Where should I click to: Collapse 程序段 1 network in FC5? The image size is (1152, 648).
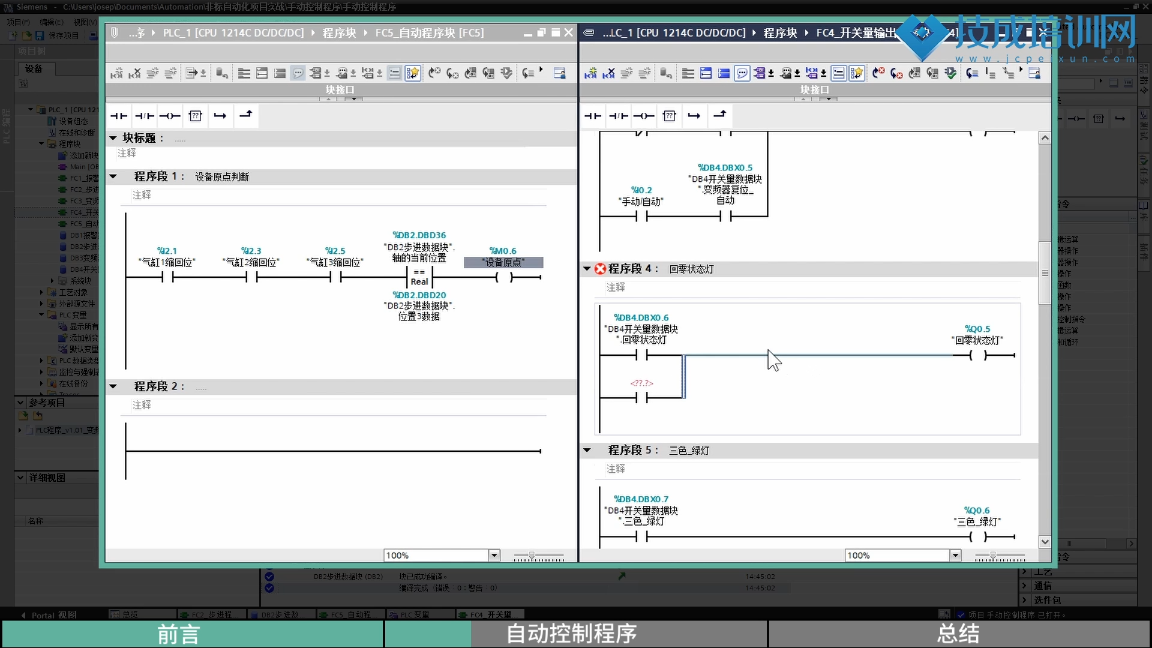114,176
